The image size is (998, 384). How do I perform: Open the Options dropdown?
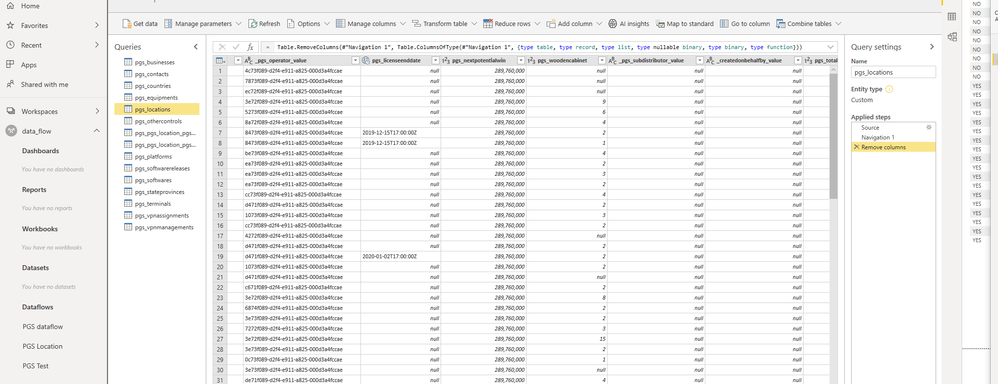click(x=308, y=24)
